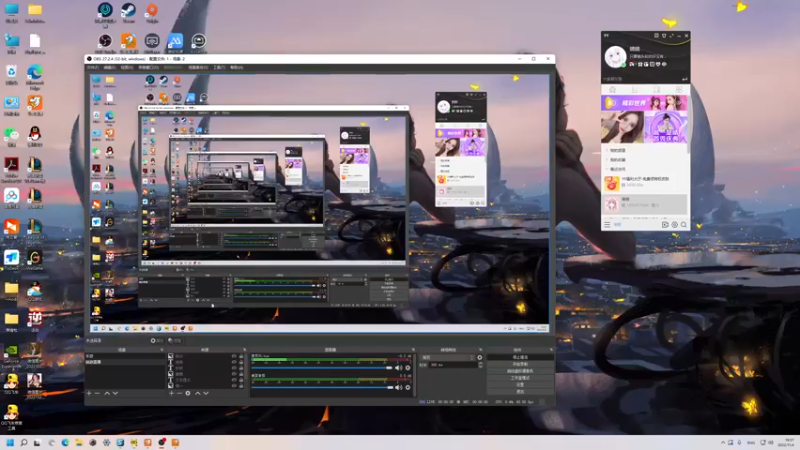This screenshot has width=800, height=450.
Task: Mute the Mic/Aux audio channel
Action: 398,368
